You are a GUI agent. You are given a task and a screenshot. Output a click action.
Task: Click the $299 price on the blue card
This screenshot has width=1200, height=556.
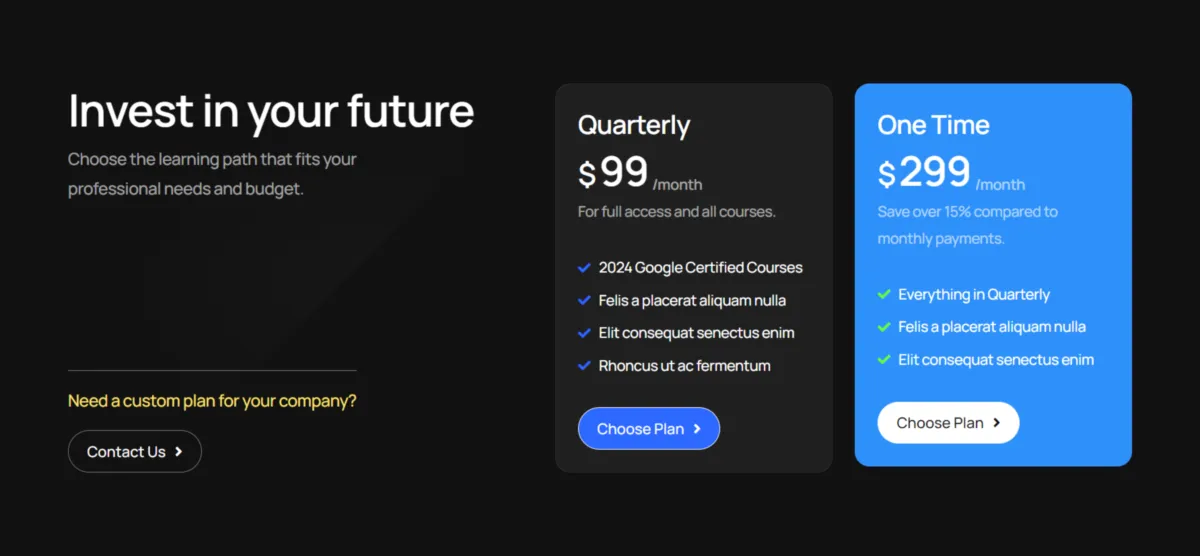coord(951,173)
